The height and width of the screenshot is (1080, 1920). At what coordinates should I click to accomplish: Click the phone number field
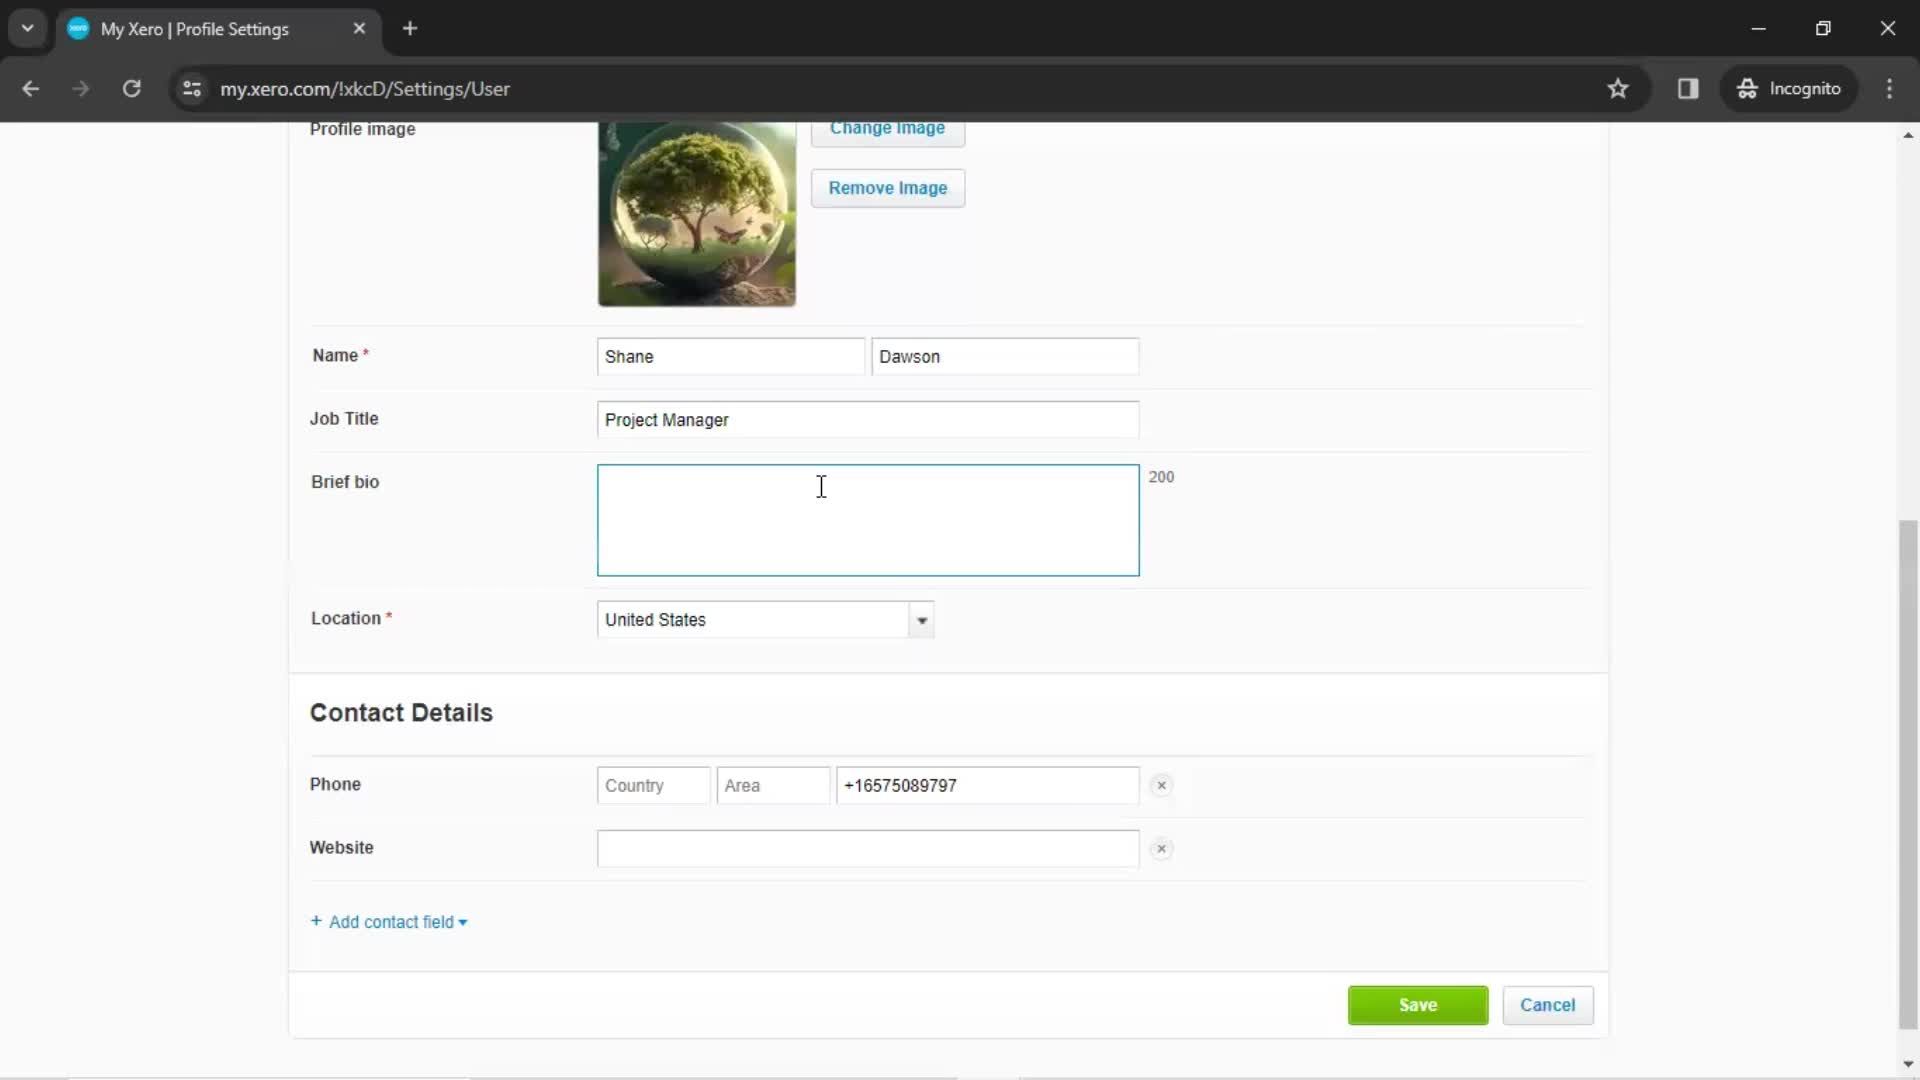pos(987,785)
